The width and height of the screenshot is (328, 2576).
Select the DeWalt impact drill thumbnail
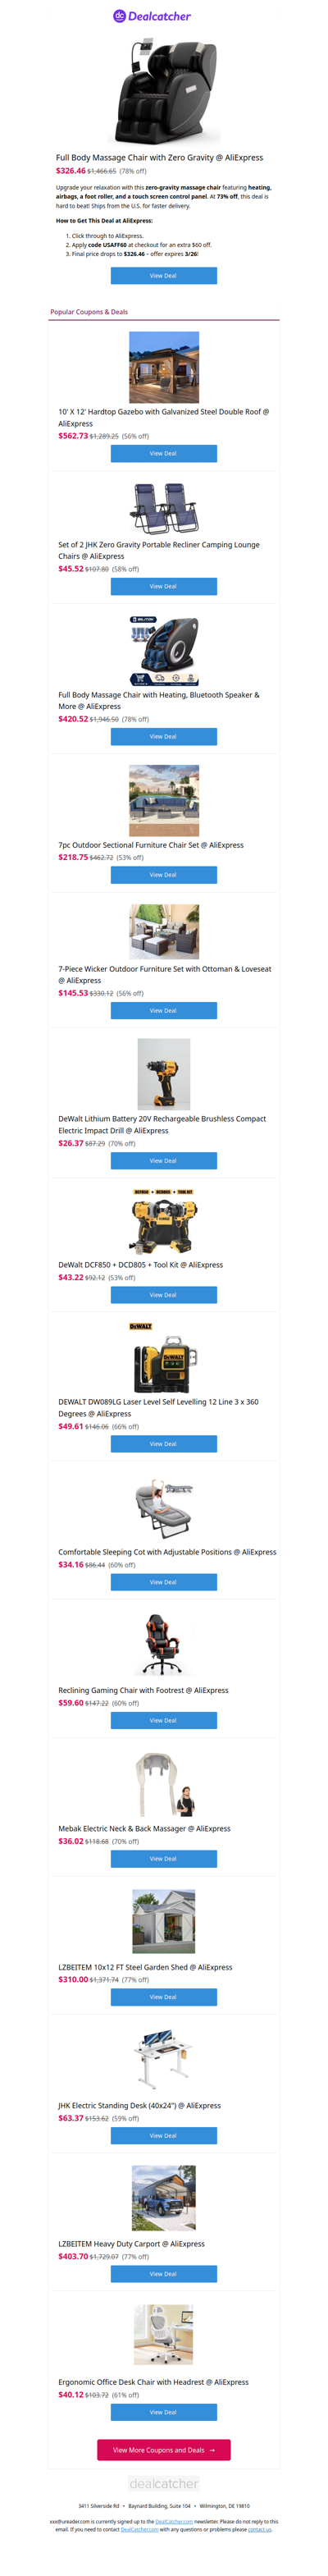tap(164, 1074)
